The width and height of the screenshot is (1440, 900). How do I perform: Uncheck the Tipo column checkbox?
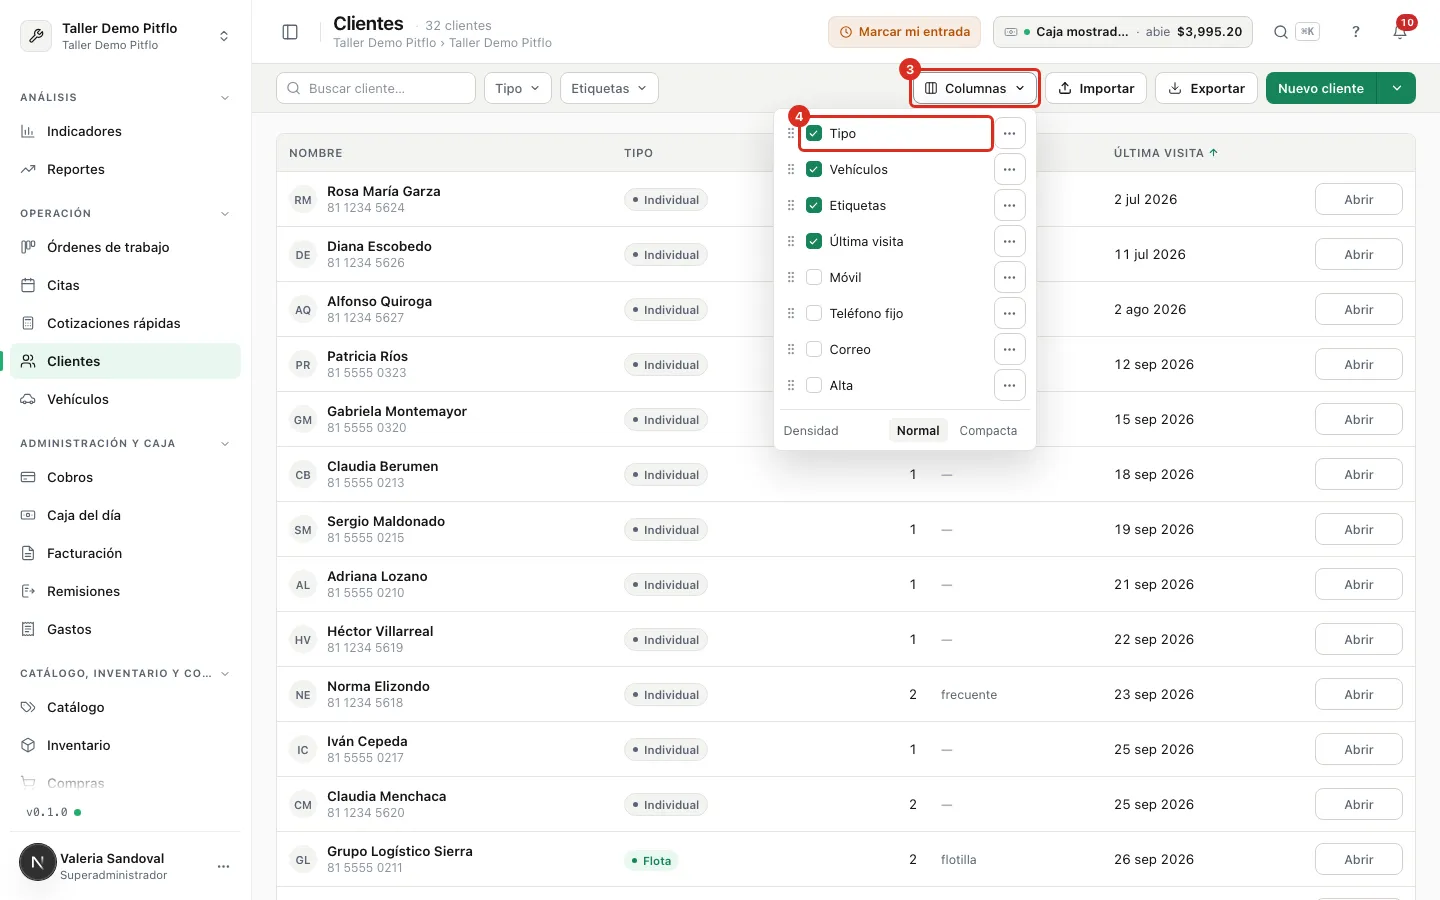point(814,133)
